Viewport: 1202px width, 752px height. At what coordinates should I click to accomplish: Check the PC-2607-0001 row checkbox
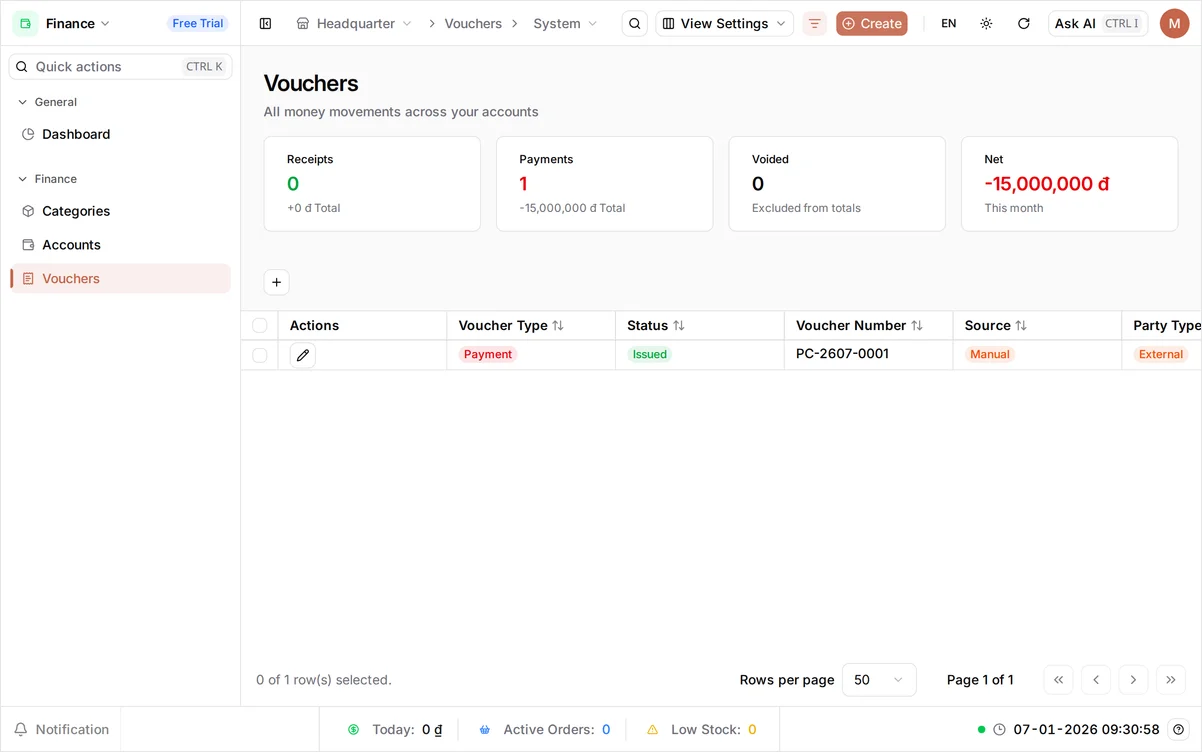[260, 355]
